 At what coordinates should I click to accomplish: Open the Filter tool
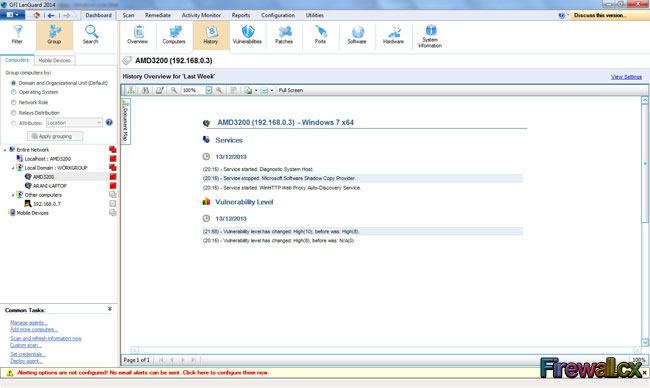click(17, 35)
